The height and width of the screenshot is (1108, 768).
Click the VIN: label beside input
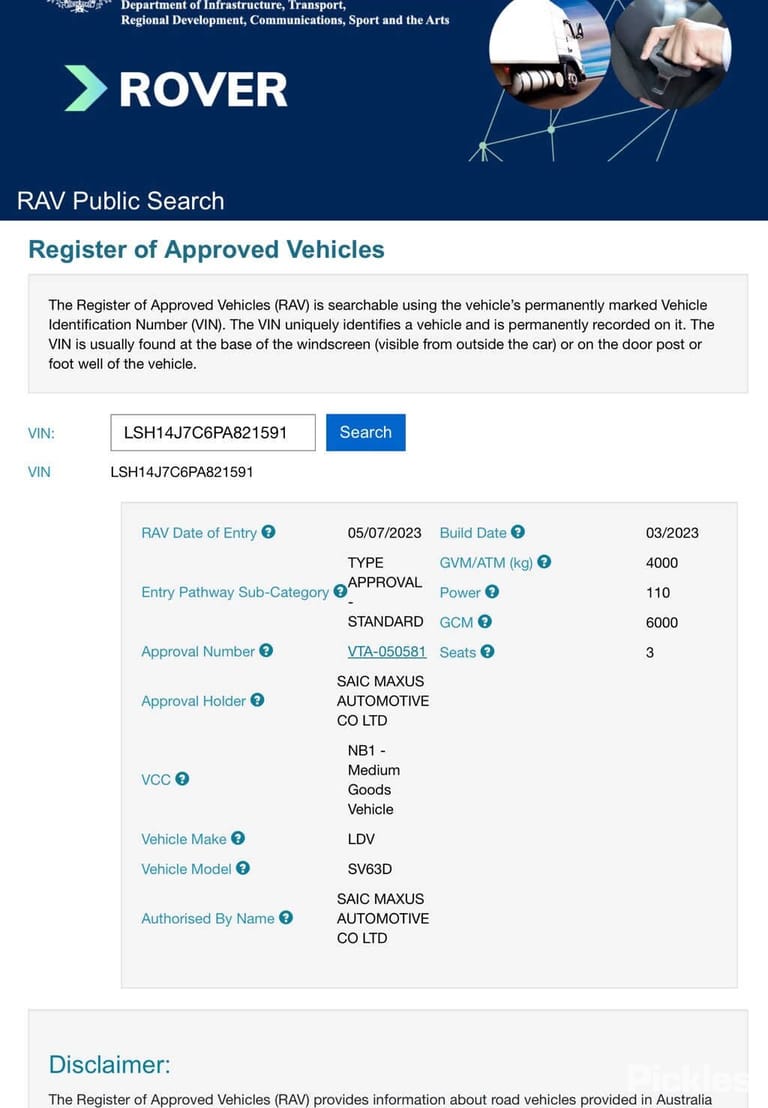coord(41,433)
